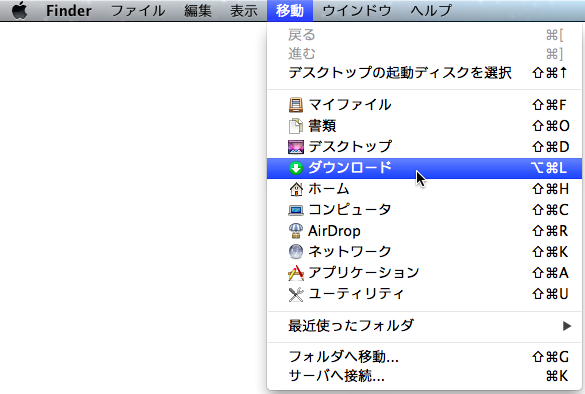This screenshot has width=585, height=394.
Task: Open the Finder menu
Action: click(69, 10)
